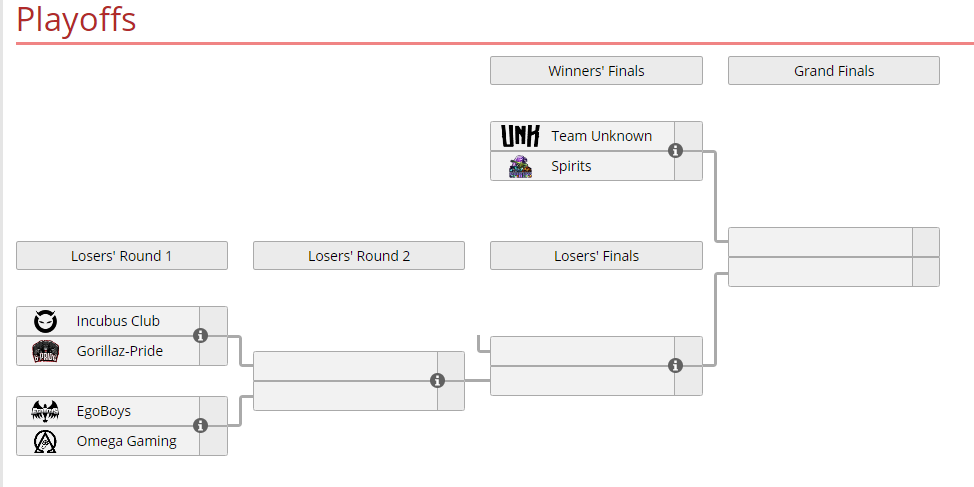Select the Grand Finals header

coord(834,71)
